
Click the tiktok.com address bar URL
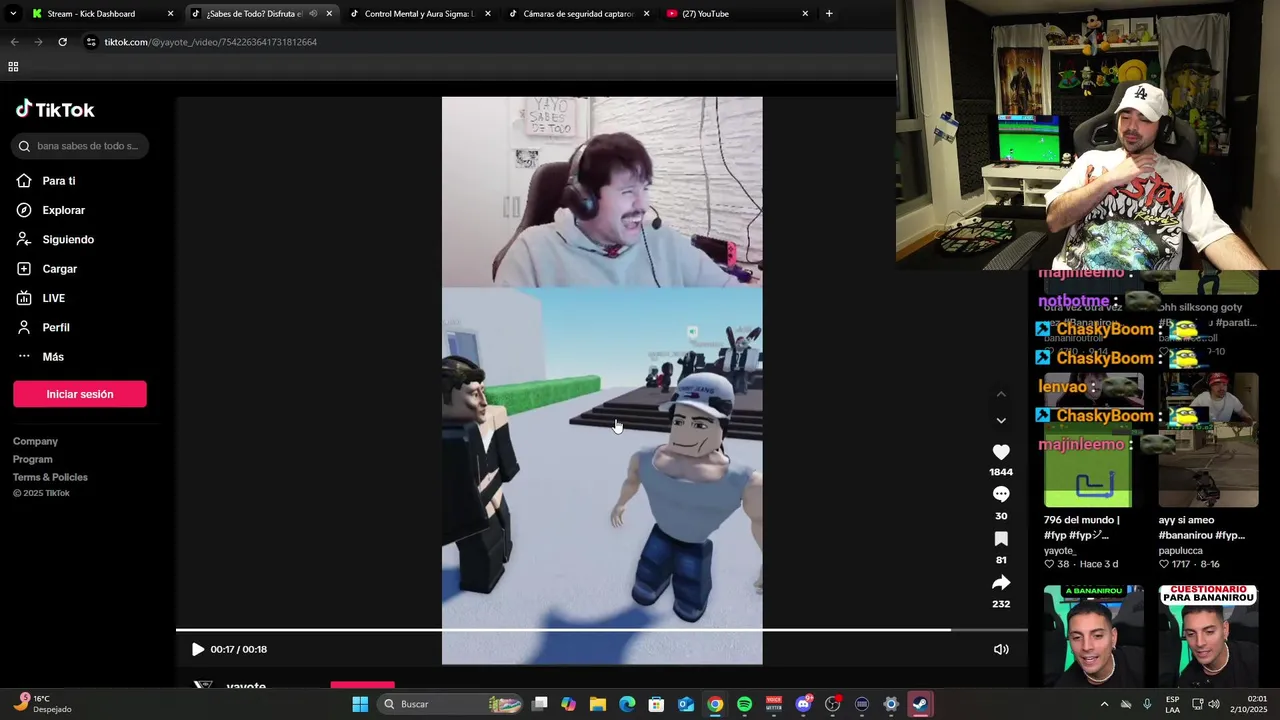[x=210, y=42]
